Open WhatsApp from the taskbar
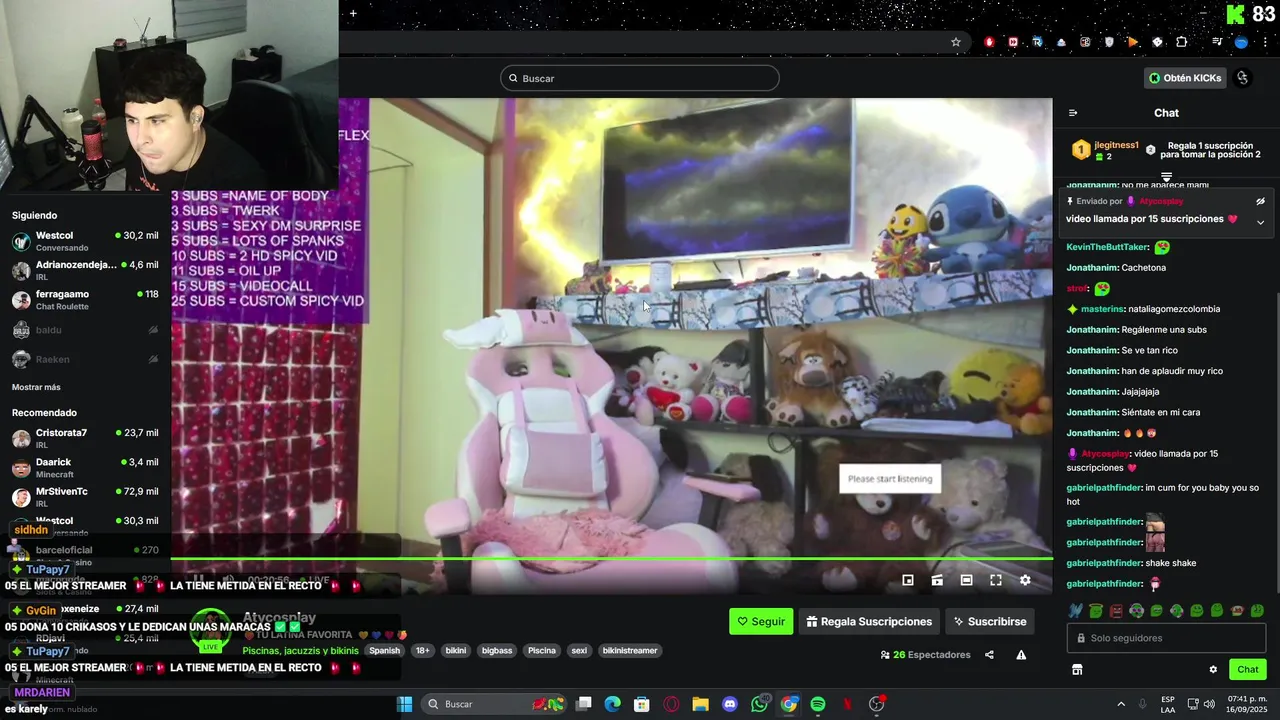Image resolution: width=1280 pixels, height=720 pixels. tap(759, 704)
